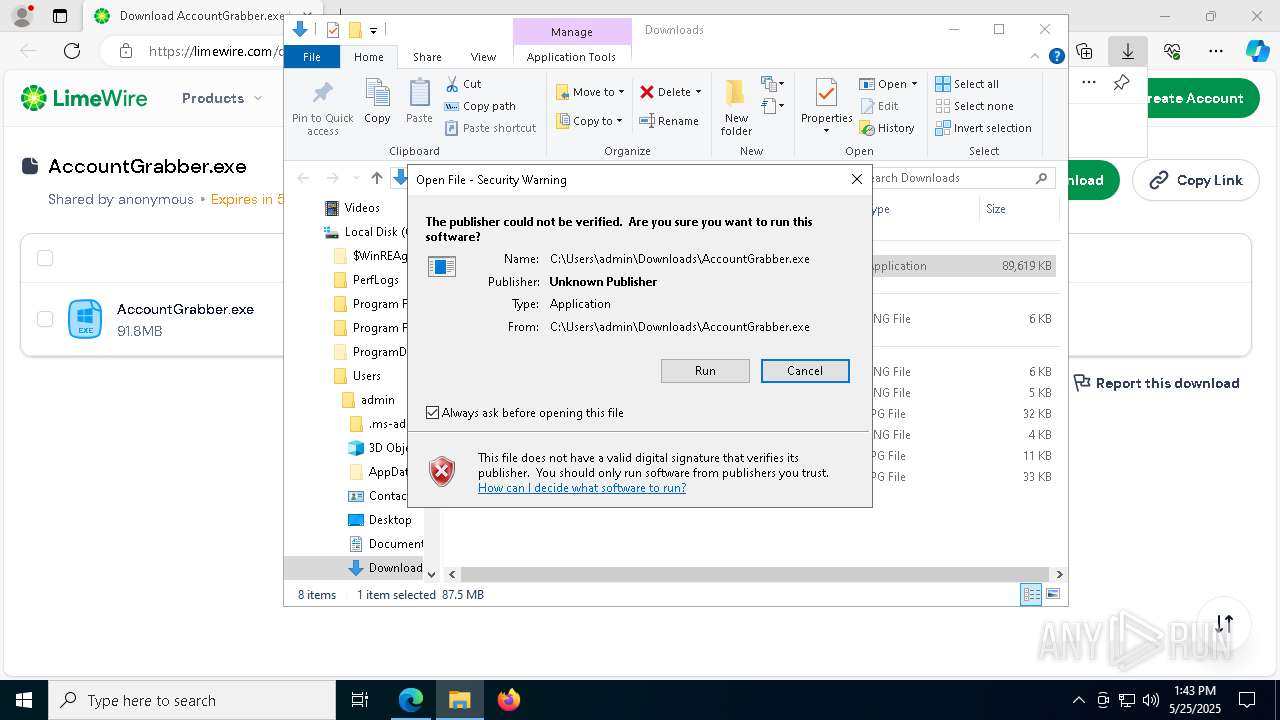Viewport: 1280px width, 720px height.
Task: Open the File menu tab
Action: [312, 57]
